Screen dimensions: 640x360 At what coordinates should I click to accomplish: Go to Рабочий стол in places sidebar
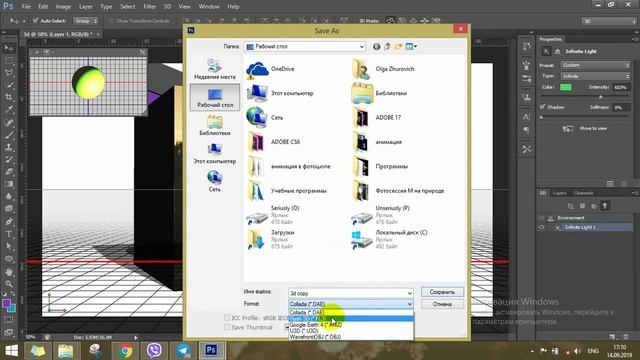coord(215,97)
